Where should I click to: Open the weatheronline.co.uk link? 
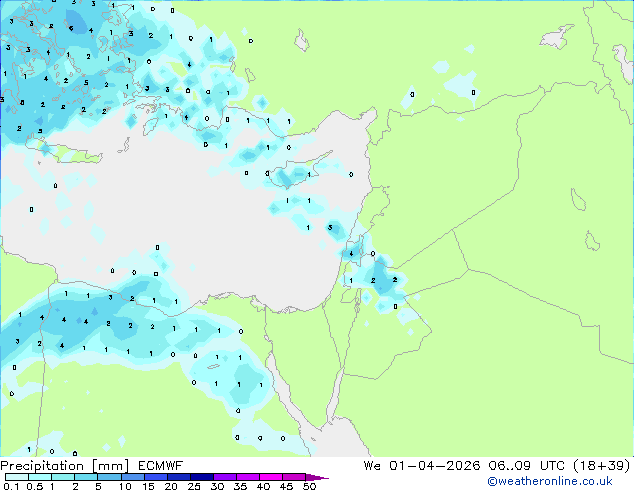pyautogui.click(x=550, y=481)
